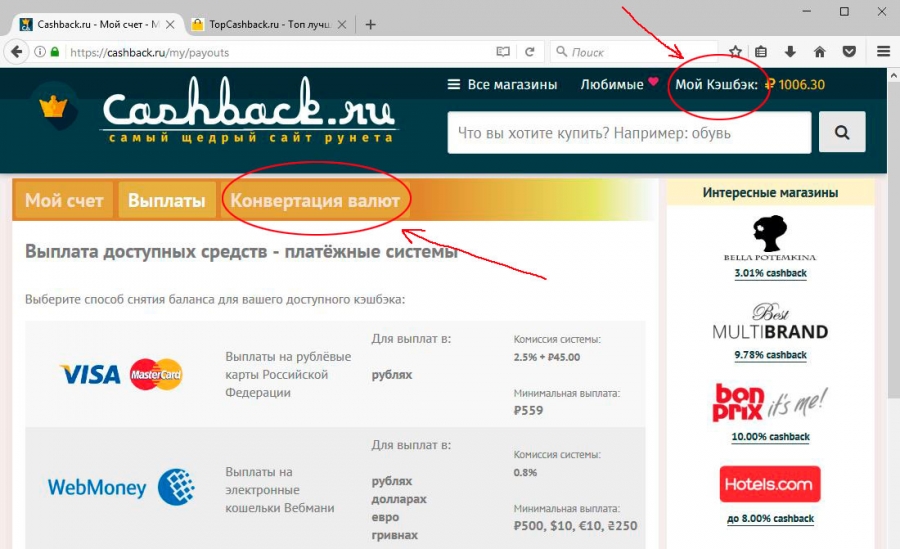Click the Visa logo
The image size is (900, 549).
coord(91,374)
